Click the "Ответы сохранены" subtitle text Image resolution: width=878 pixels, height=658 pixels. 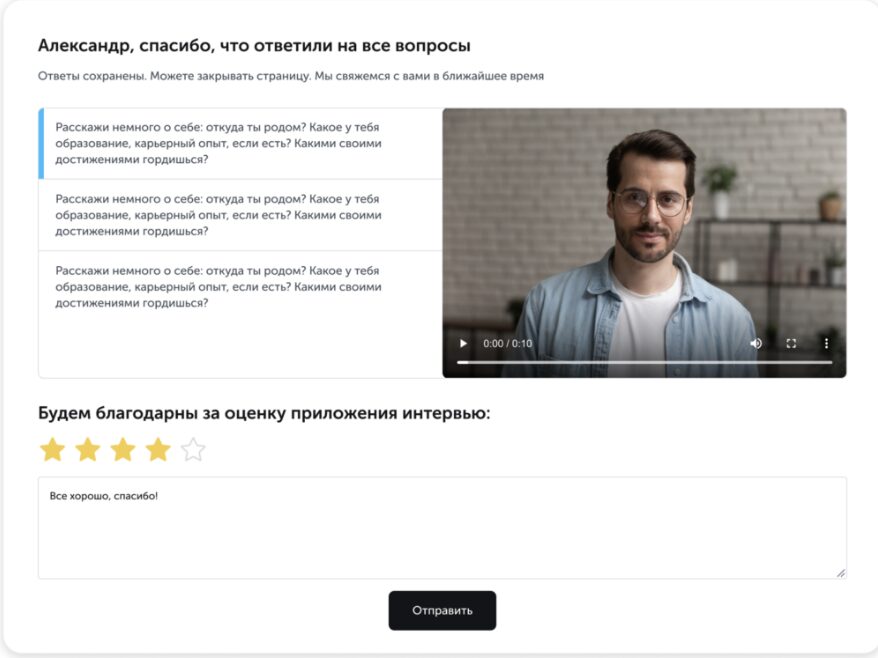tap(291, 76)
